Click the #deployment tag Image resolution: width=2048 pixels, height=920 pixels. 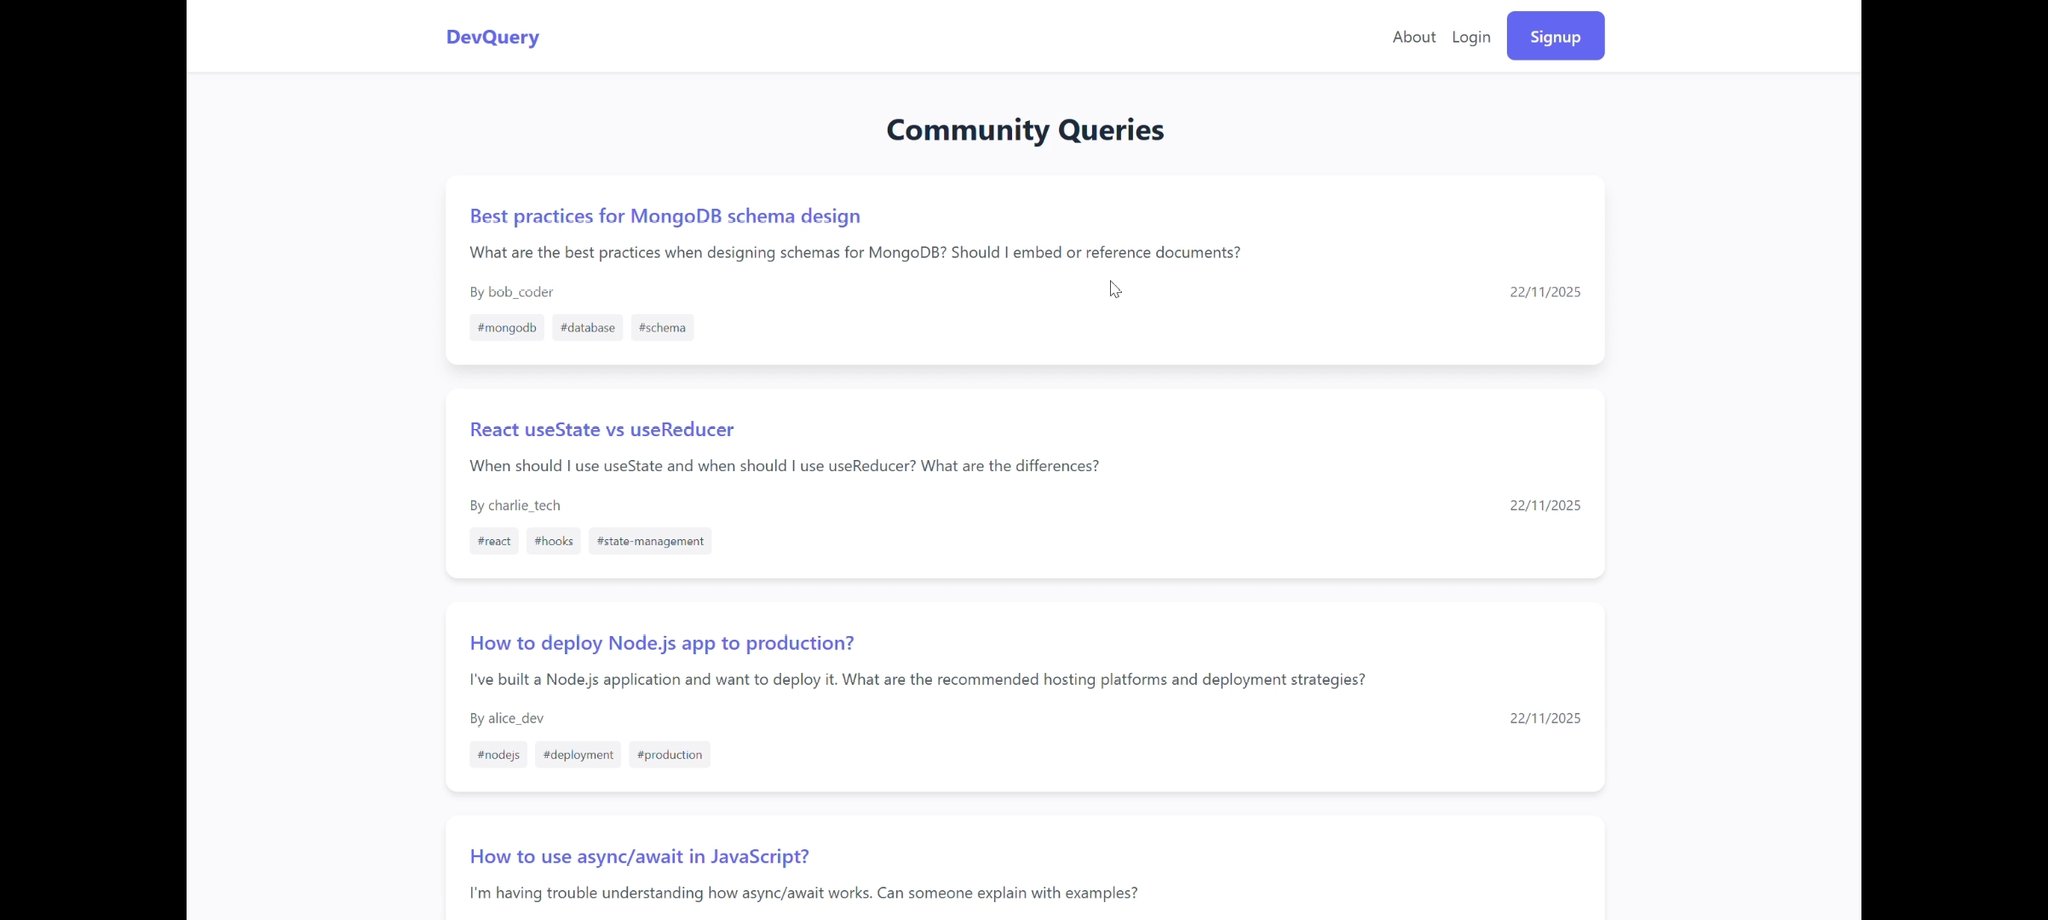click(x=578, y=755)
